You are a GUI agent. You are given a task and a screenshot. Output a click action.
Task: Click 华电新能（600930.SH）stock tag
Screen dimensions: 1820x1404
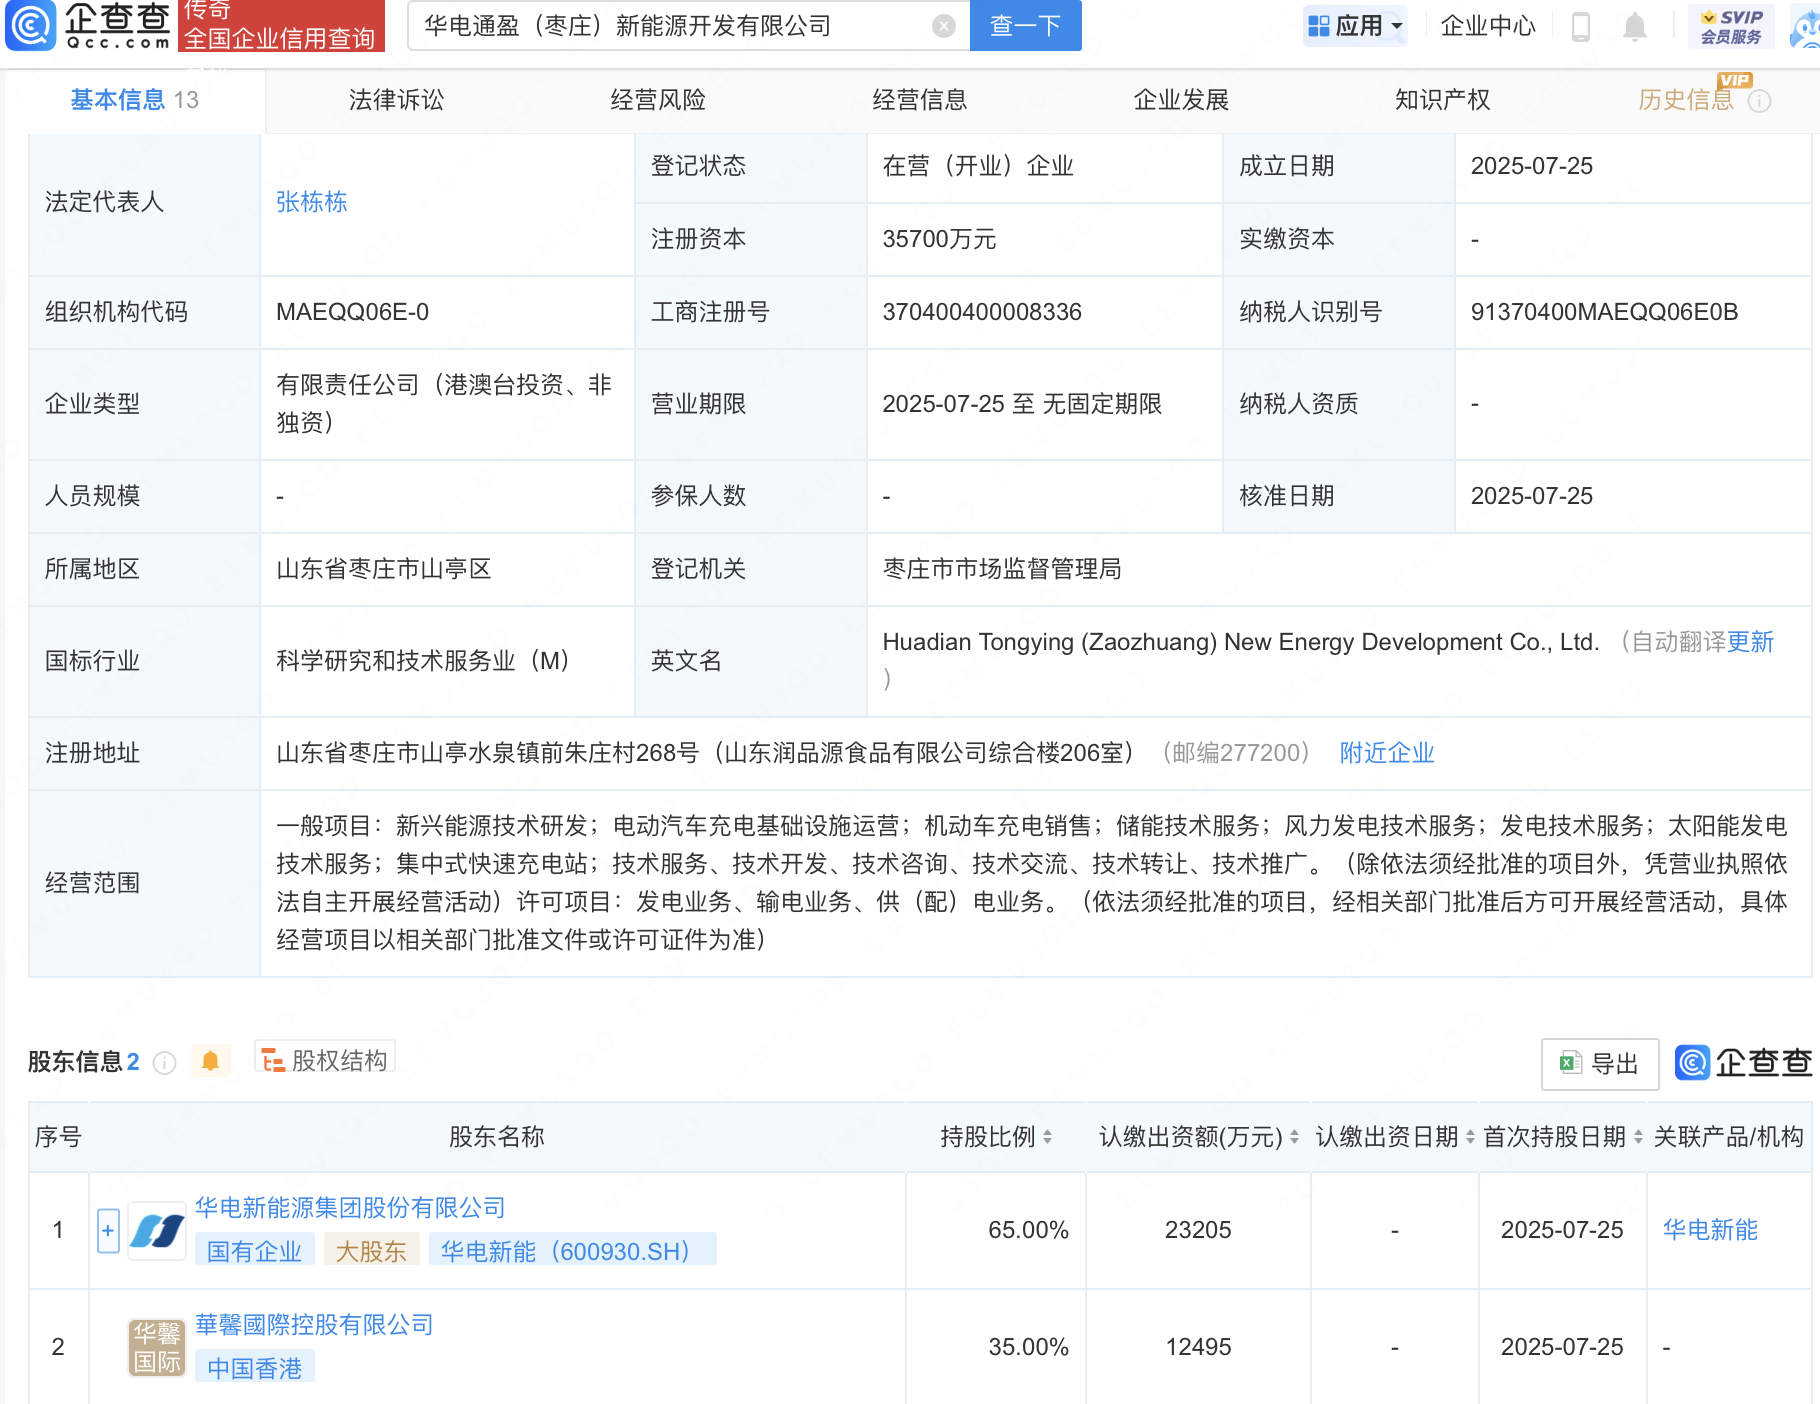point(572,1251)
